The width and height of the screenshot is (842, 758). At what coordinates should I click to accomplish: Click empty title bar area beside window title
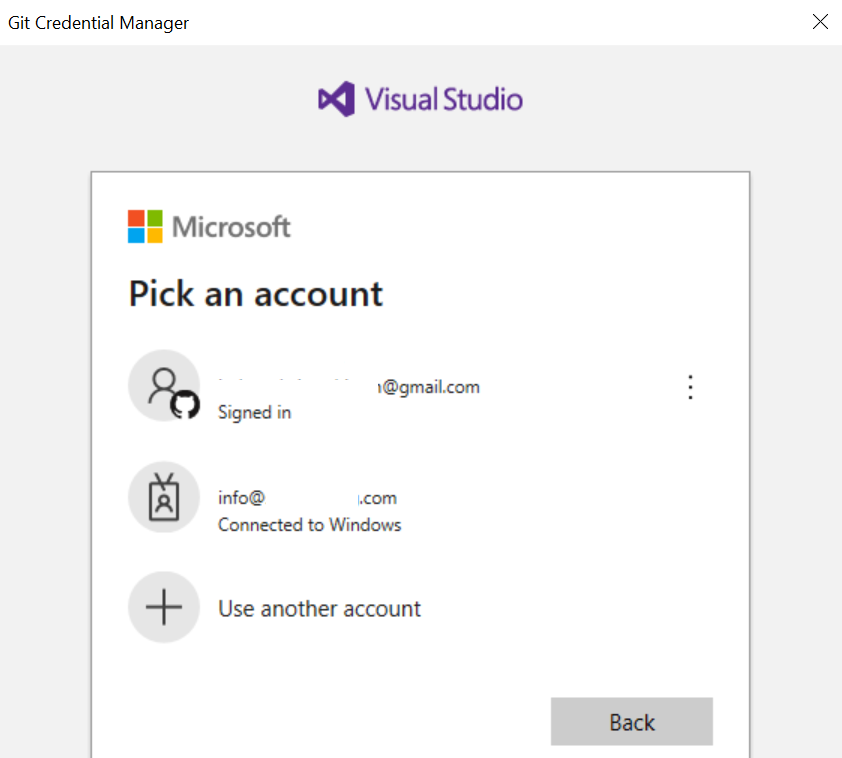pos(500,22)
